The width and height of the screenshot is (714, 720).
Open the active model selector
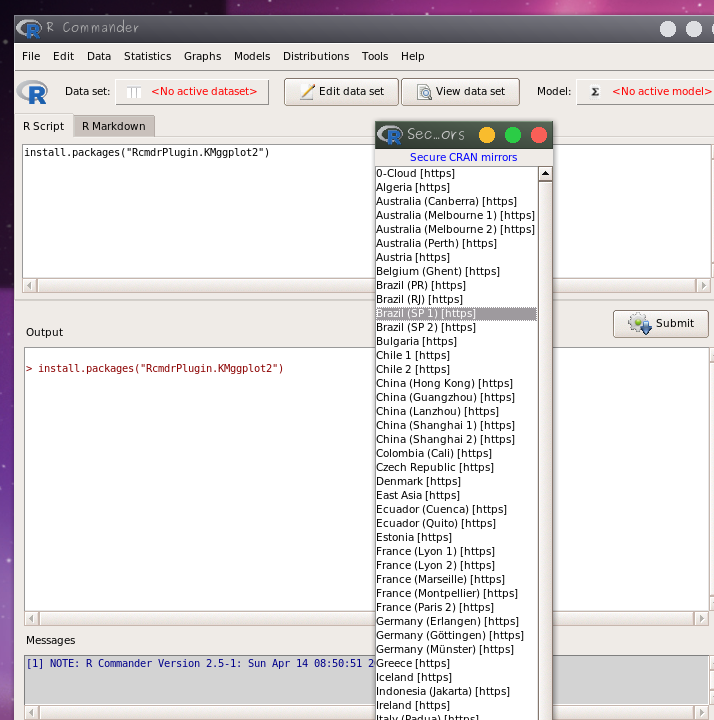(x=644, y=92)
